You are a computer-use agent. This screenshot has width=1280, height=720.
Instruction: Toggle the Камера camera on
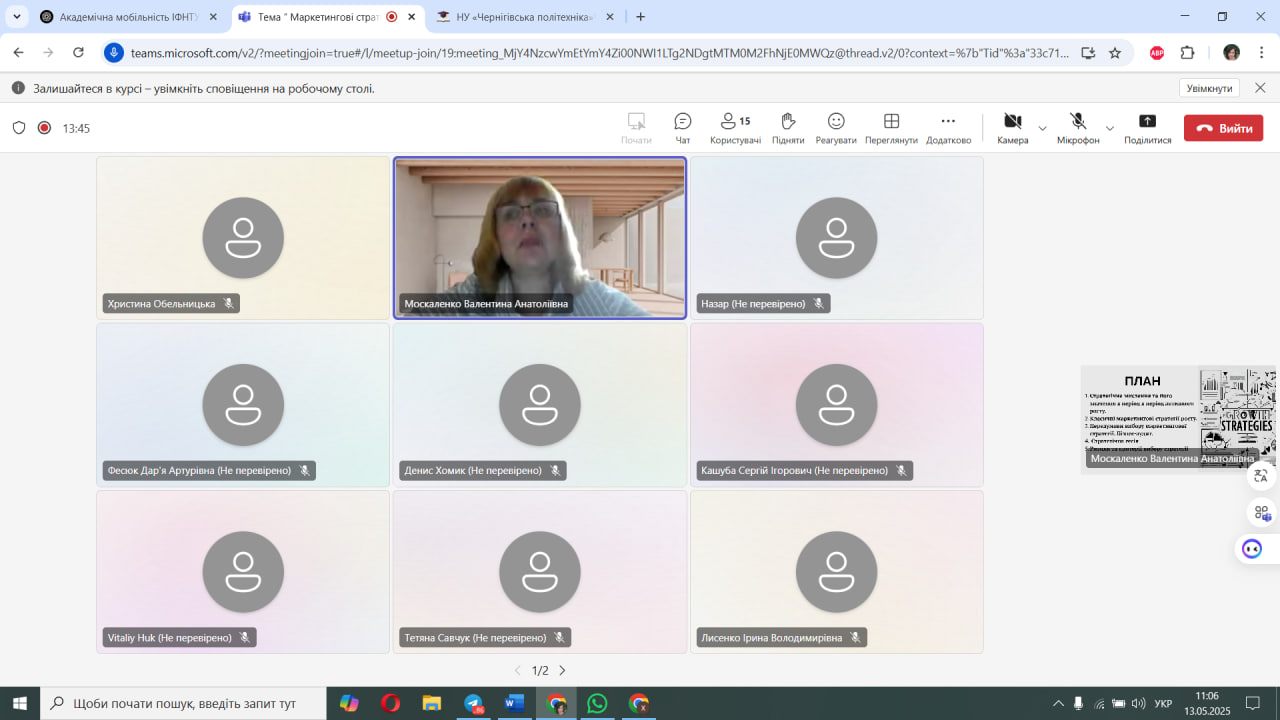1012,128
